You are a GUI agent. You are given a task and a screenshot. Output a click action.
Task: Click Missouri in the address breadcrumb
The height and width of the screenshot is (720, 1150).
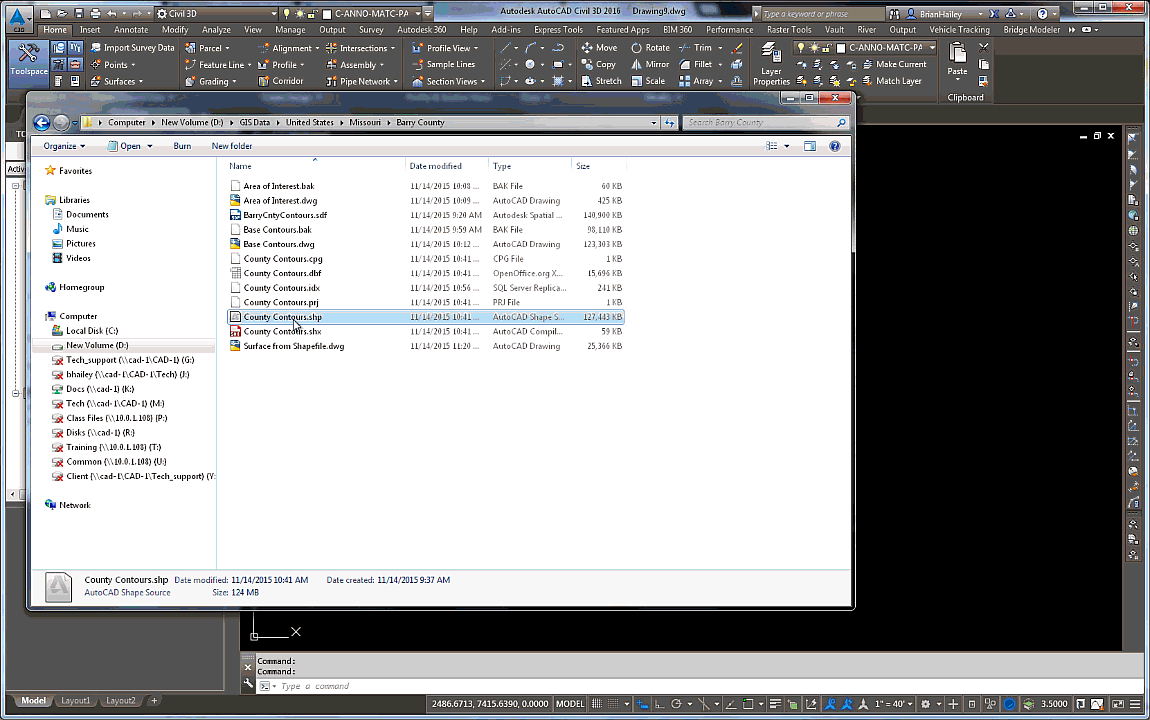(365, 122)
